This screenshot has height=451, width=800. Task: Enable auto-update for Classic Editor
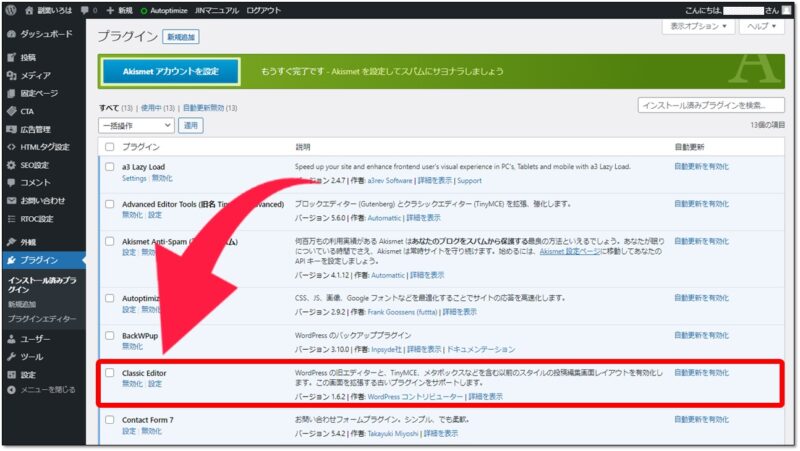(702, 373)
